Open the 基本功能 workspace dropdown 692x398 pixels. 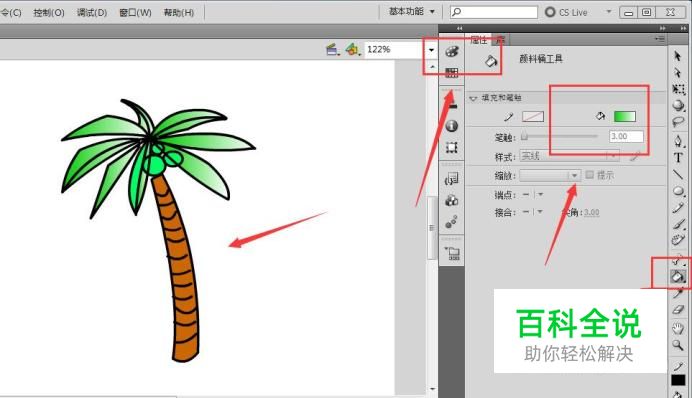click(x=411, y=11)
